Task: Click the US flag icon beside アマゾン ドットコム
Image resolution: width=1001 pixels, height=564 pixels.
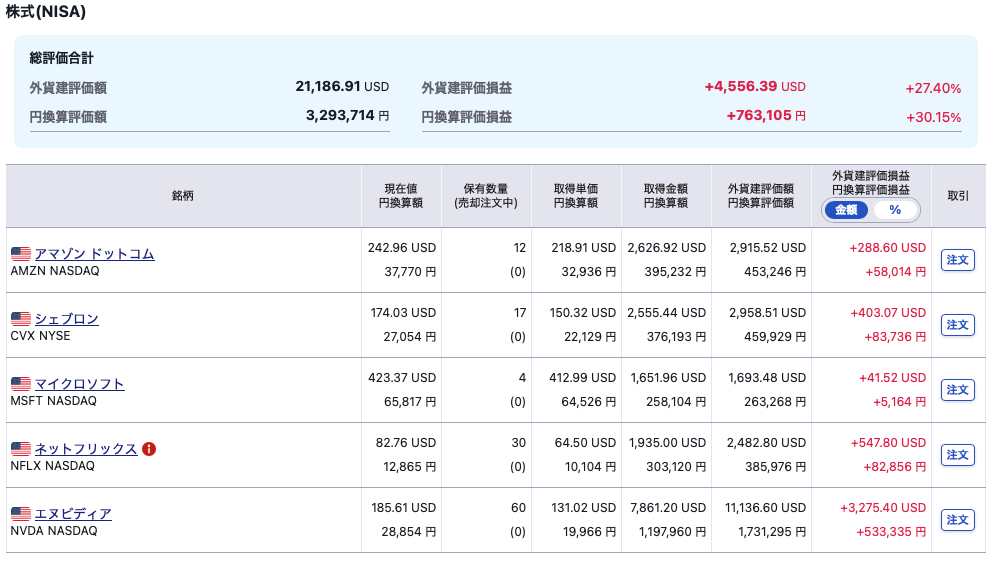Action: tap(20, 254)
